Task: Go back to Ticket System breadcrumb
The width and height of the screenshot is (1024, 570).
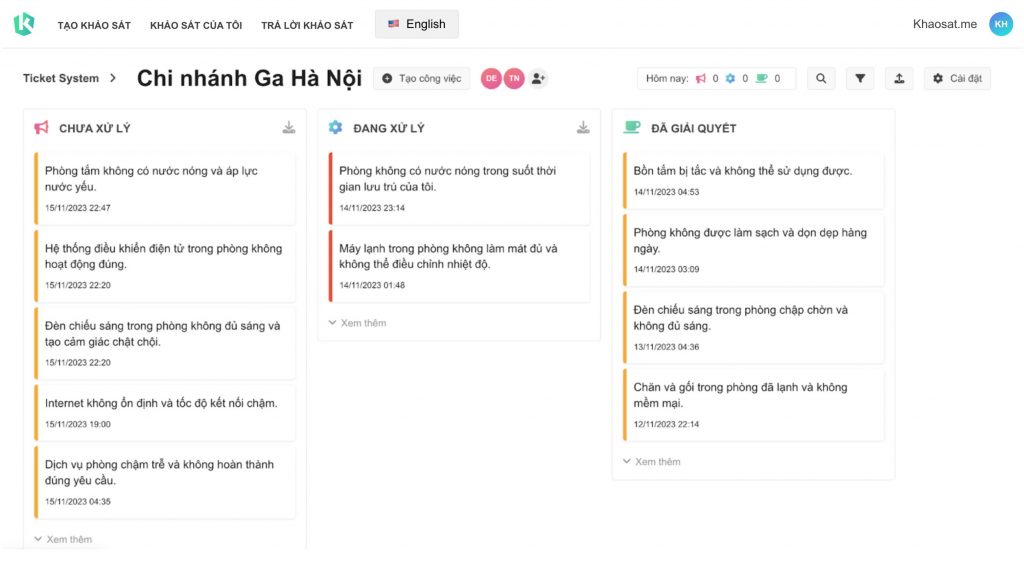Action: click(x=61, y=78)
